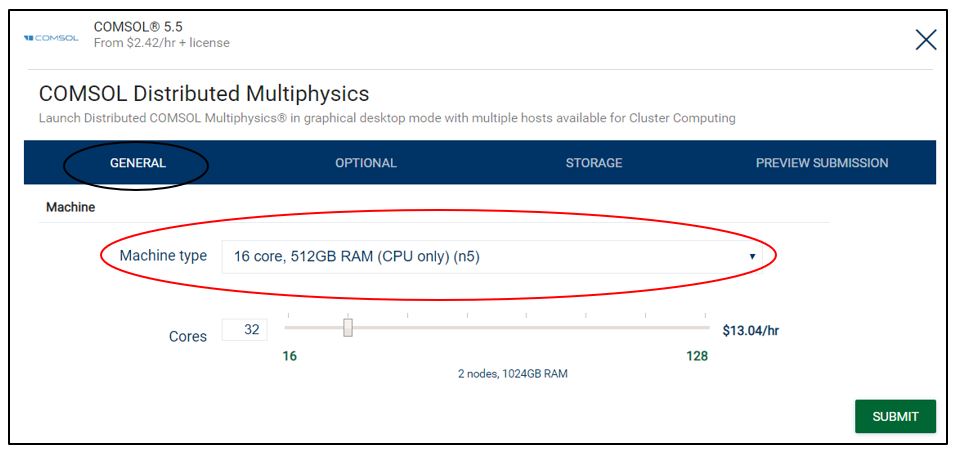Click the Machine type dropdown arrow
This screenshot has height=452, width=959.
click(x=752, y=257)
